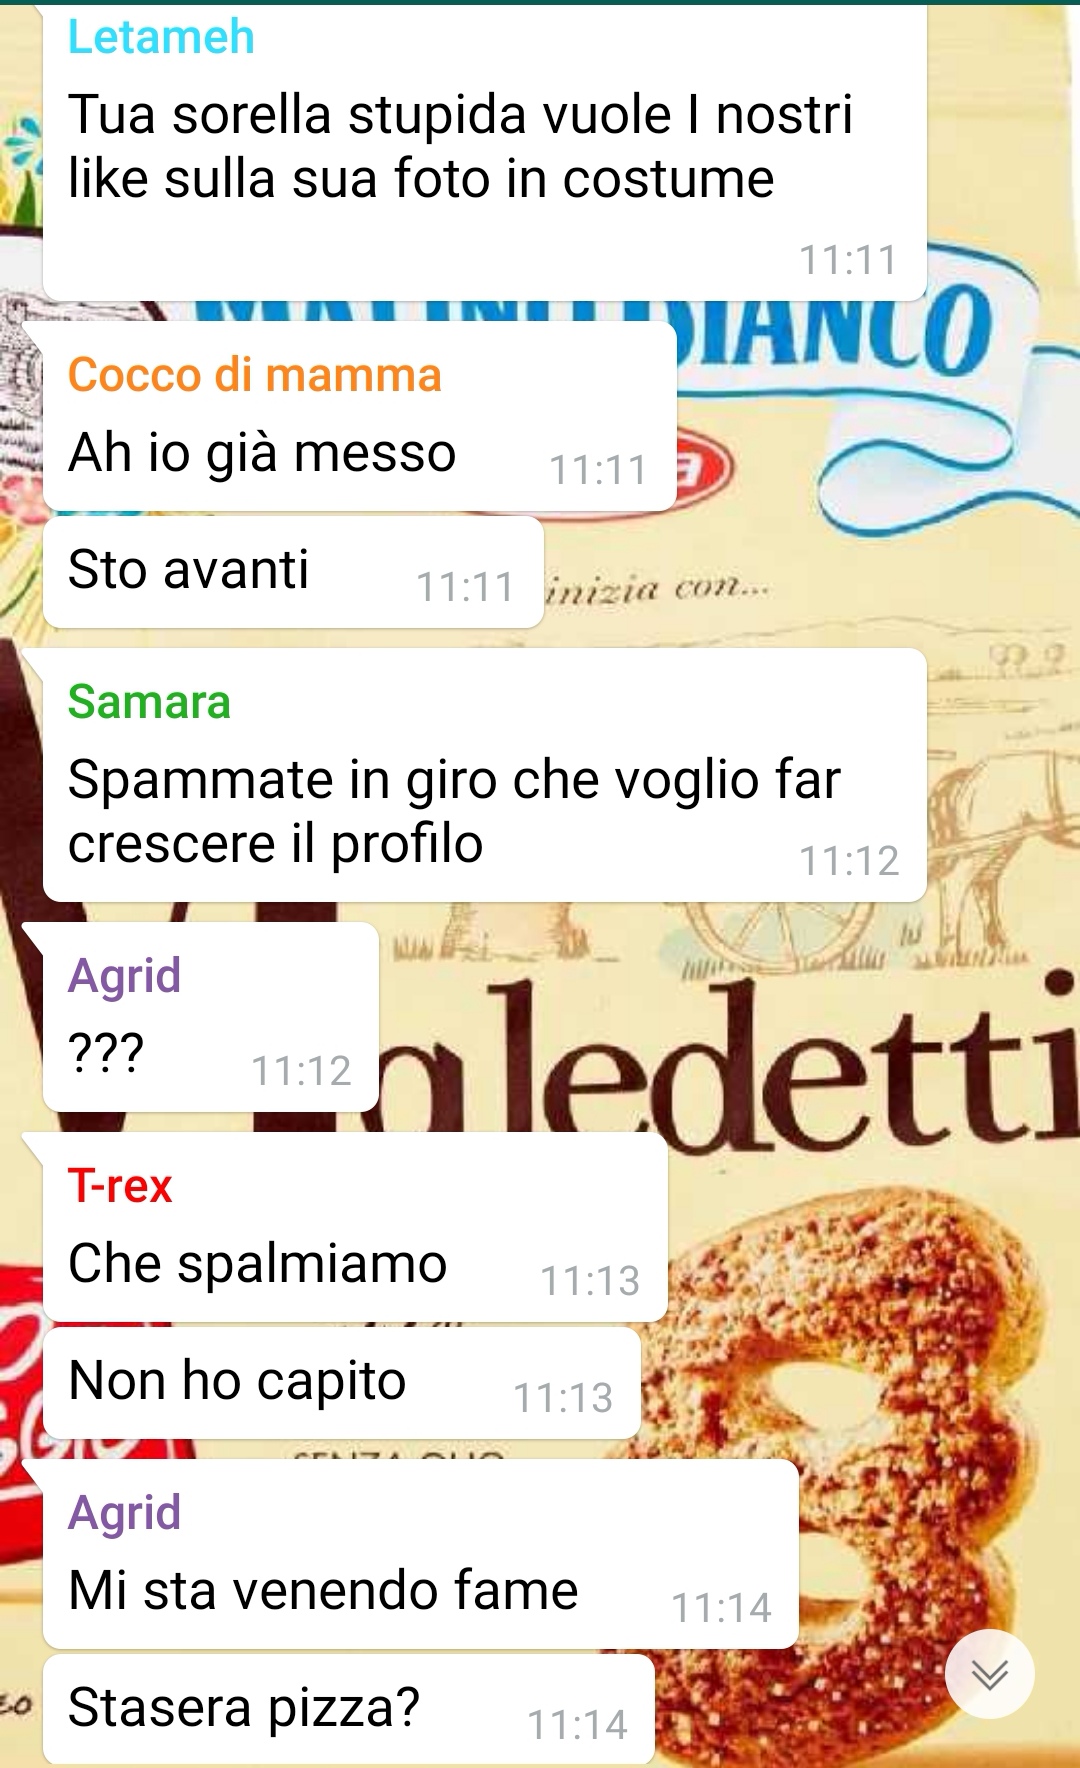Open Letameh sender name
Screen dimensions: 1080x1768
pos(161,37)
